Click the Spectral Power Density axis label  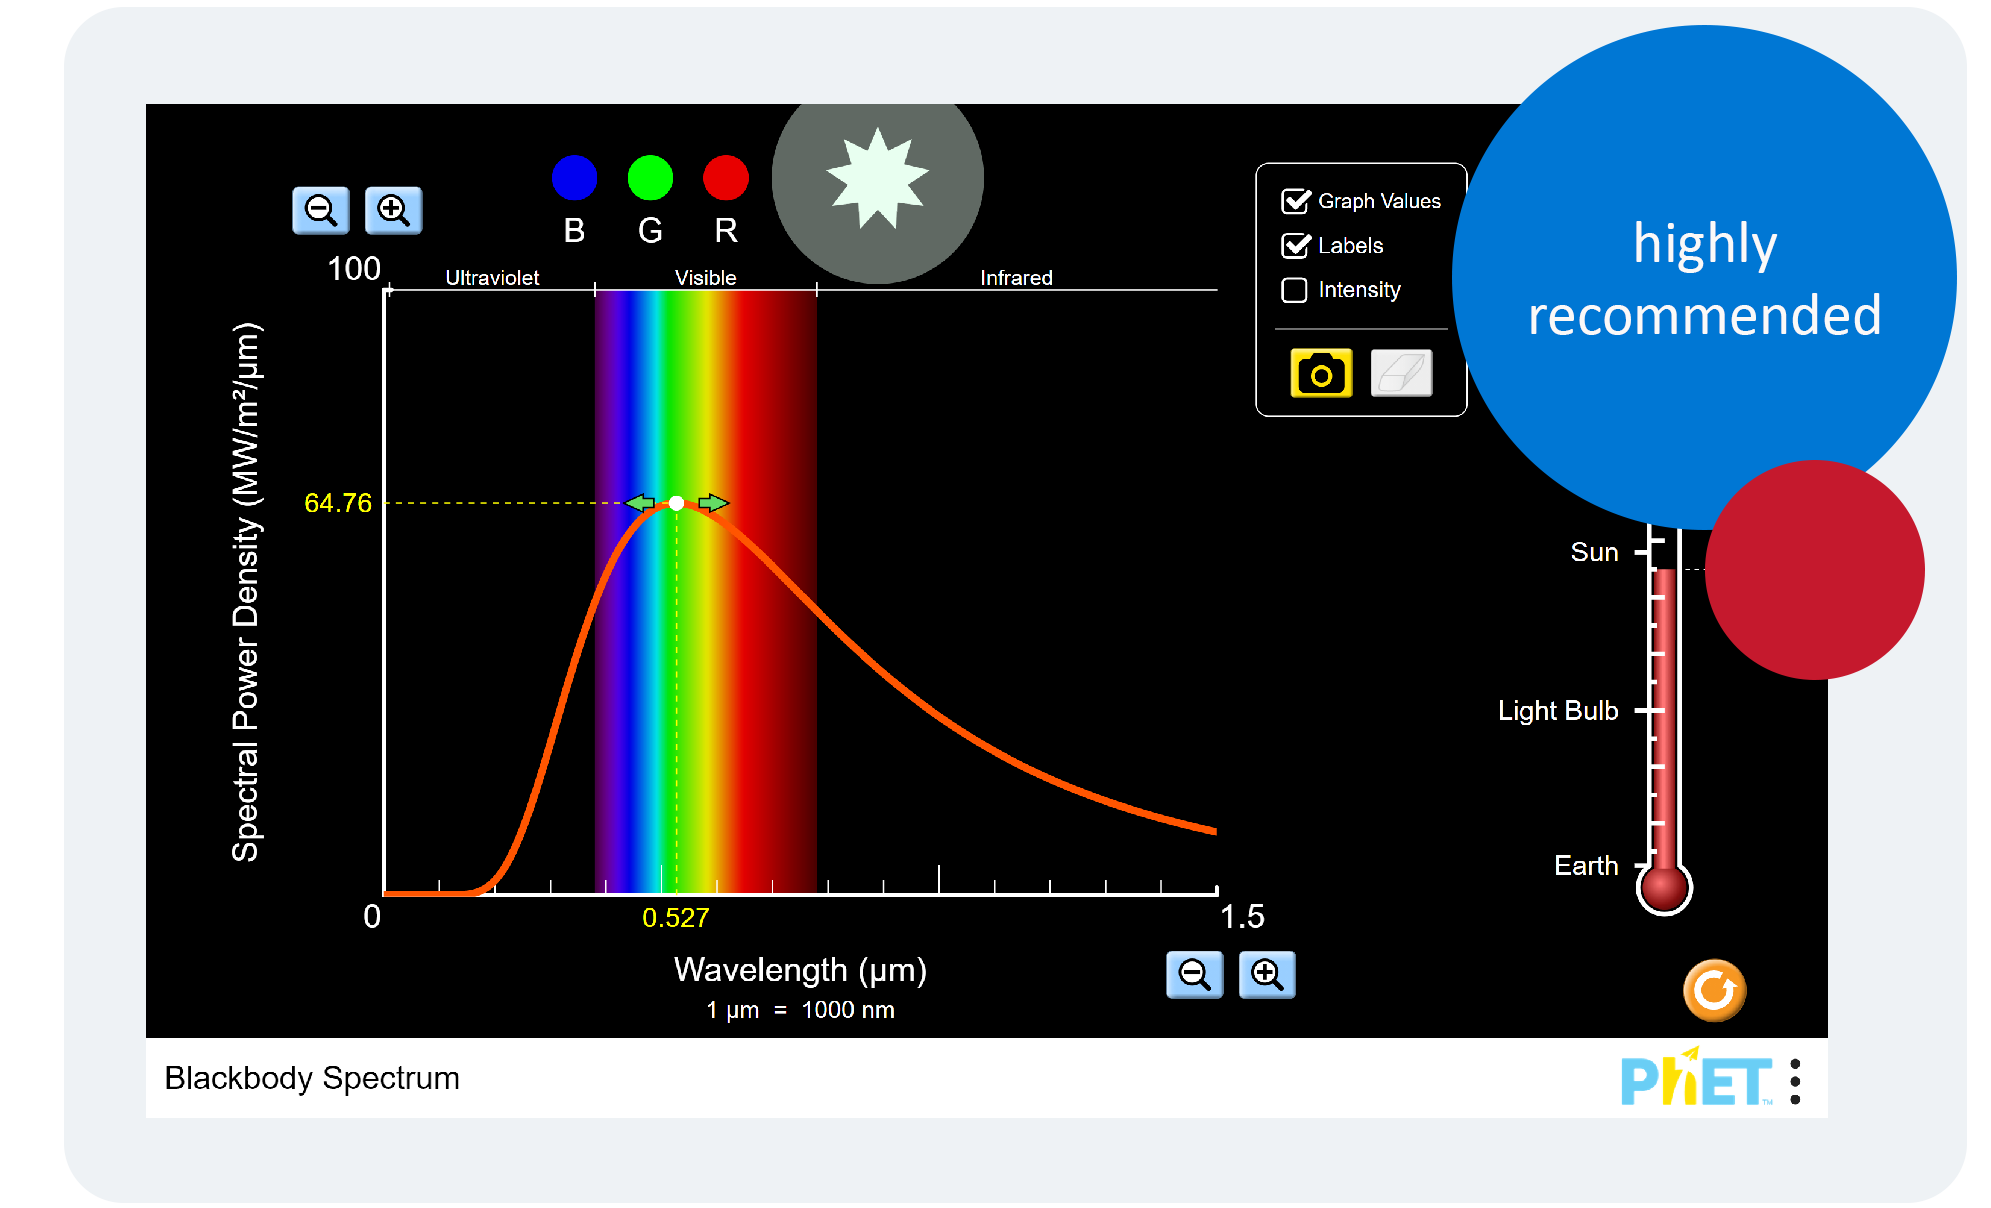click(x=246, y=592)
